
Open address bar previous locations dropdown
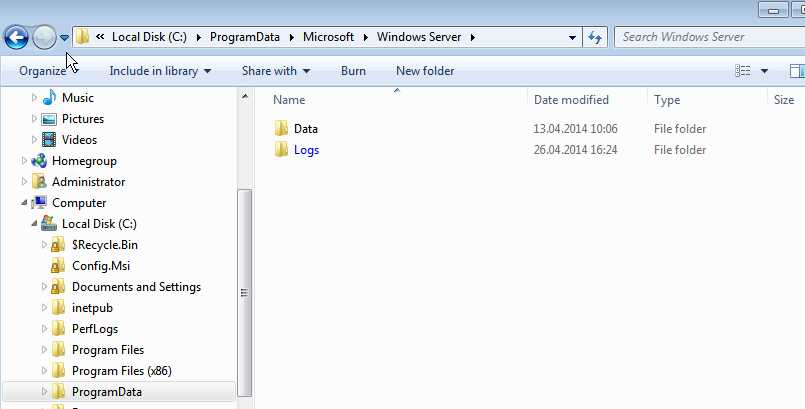click(572, 37)
